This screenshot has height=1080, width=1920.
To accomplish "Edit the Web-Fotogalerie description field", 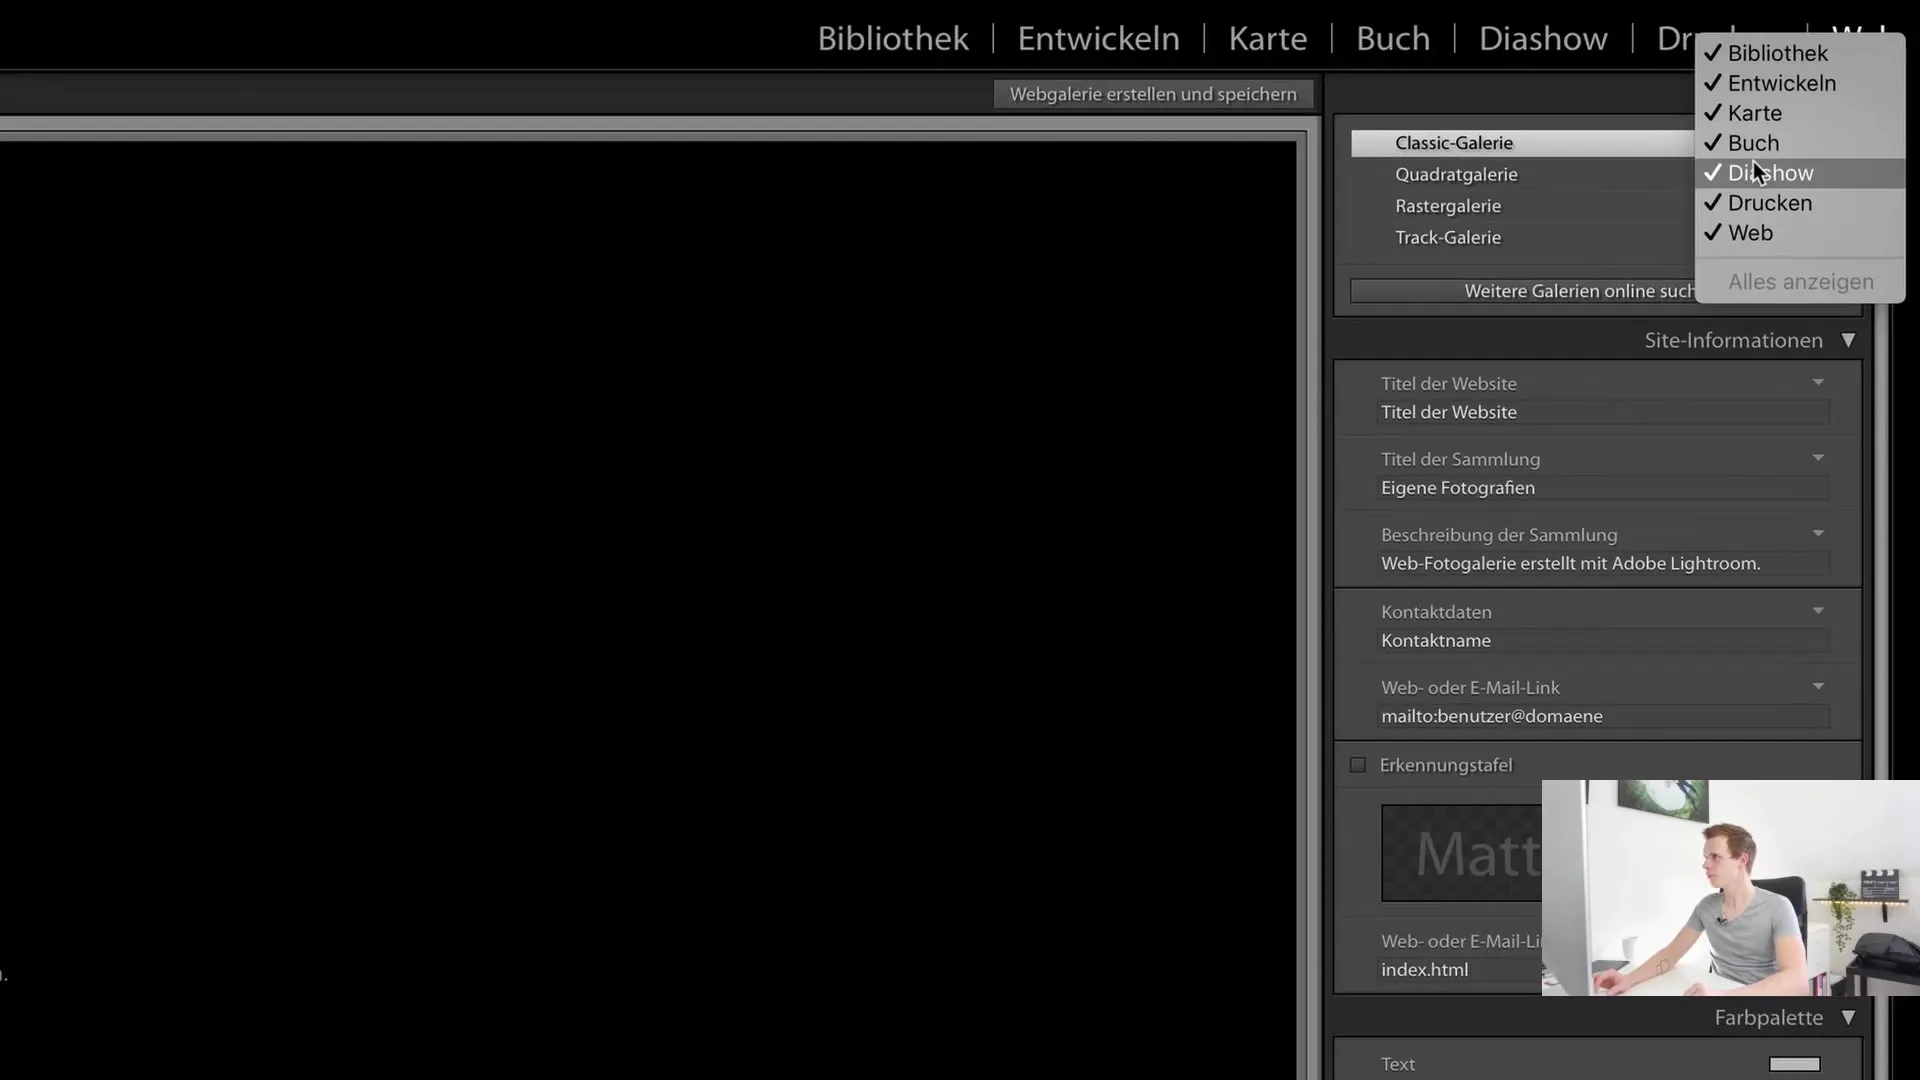I will (1603, 564).
